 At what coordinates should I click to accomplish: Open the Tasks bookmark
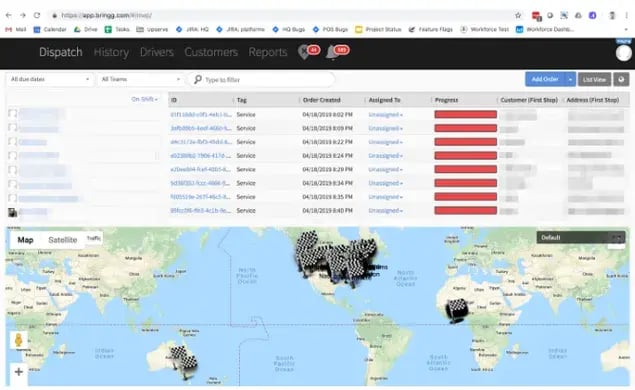(x=117, y=30)
